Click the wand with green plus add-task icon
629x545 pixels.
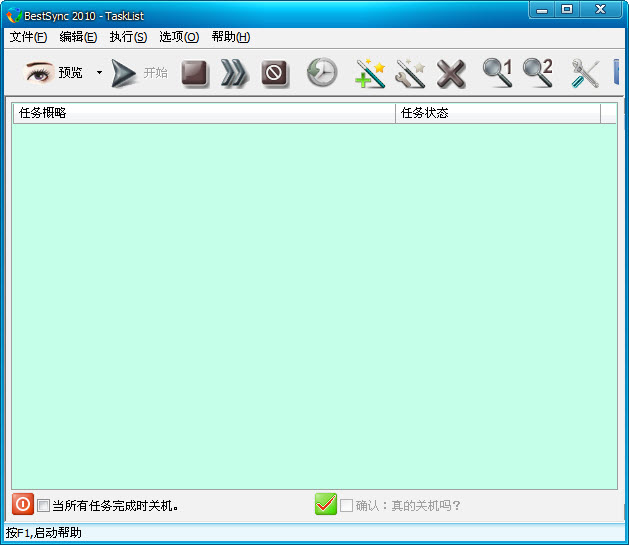pos(370,73)
